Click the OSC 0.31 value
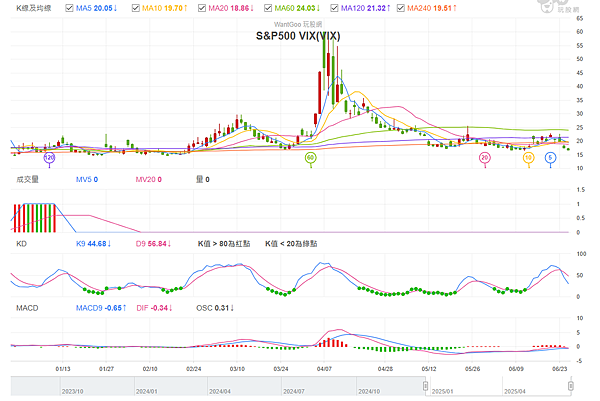The image size is (600, 401). pos(215,308)
